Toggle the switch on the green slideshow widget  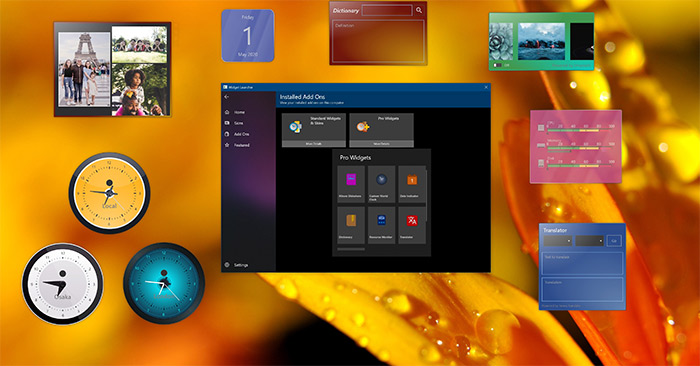[x=497, y=65]
